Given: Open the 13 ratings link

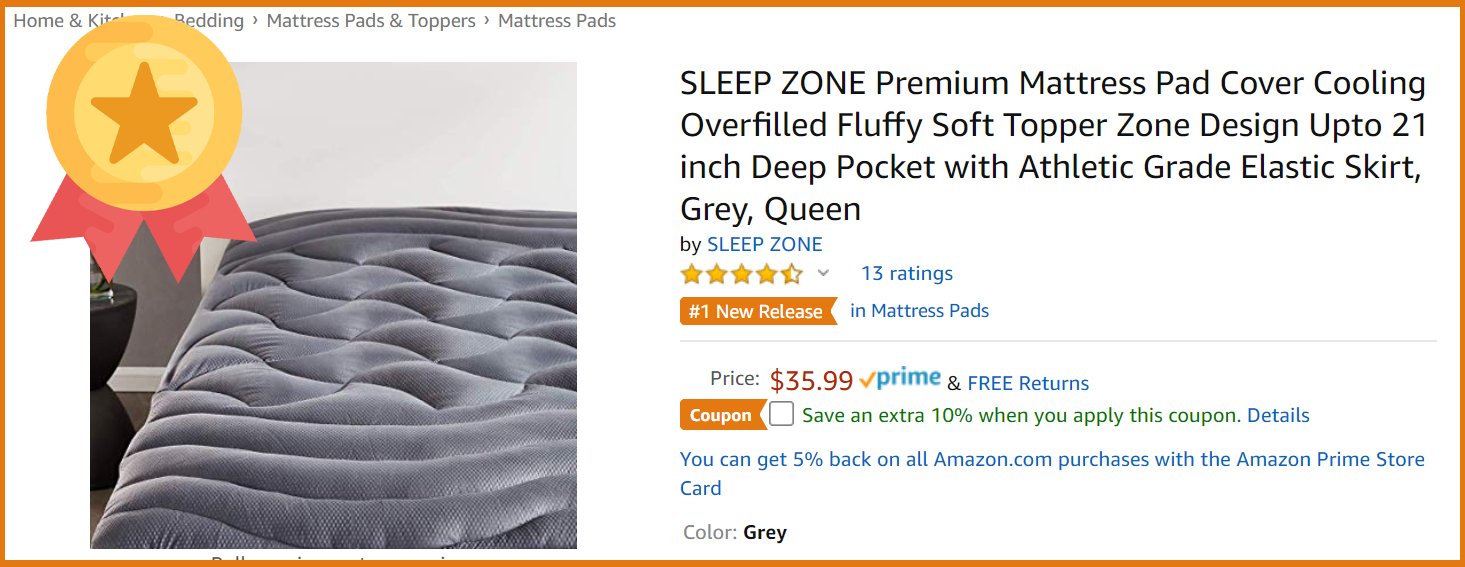Looking at the screenshot, I should (907, 274).
